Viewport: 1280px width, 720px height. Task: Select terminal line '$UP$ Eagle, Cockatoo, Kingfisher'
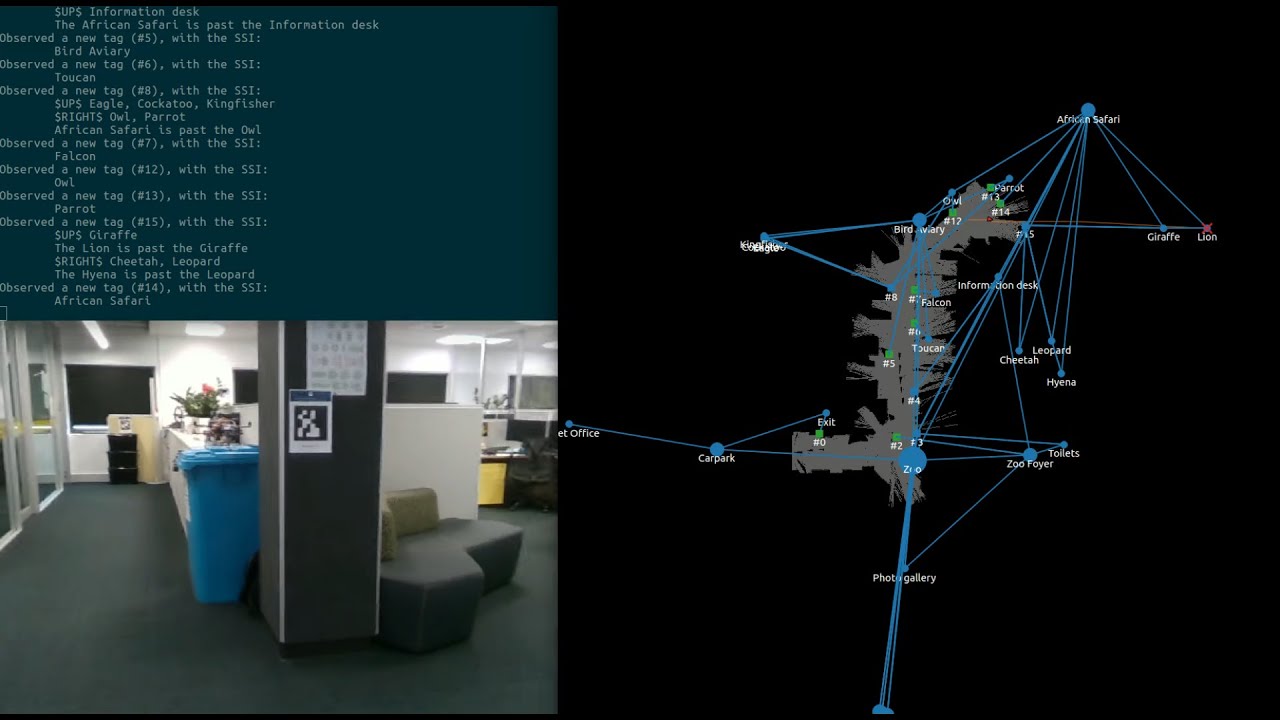pyautogui.click(x=164, y=103)
